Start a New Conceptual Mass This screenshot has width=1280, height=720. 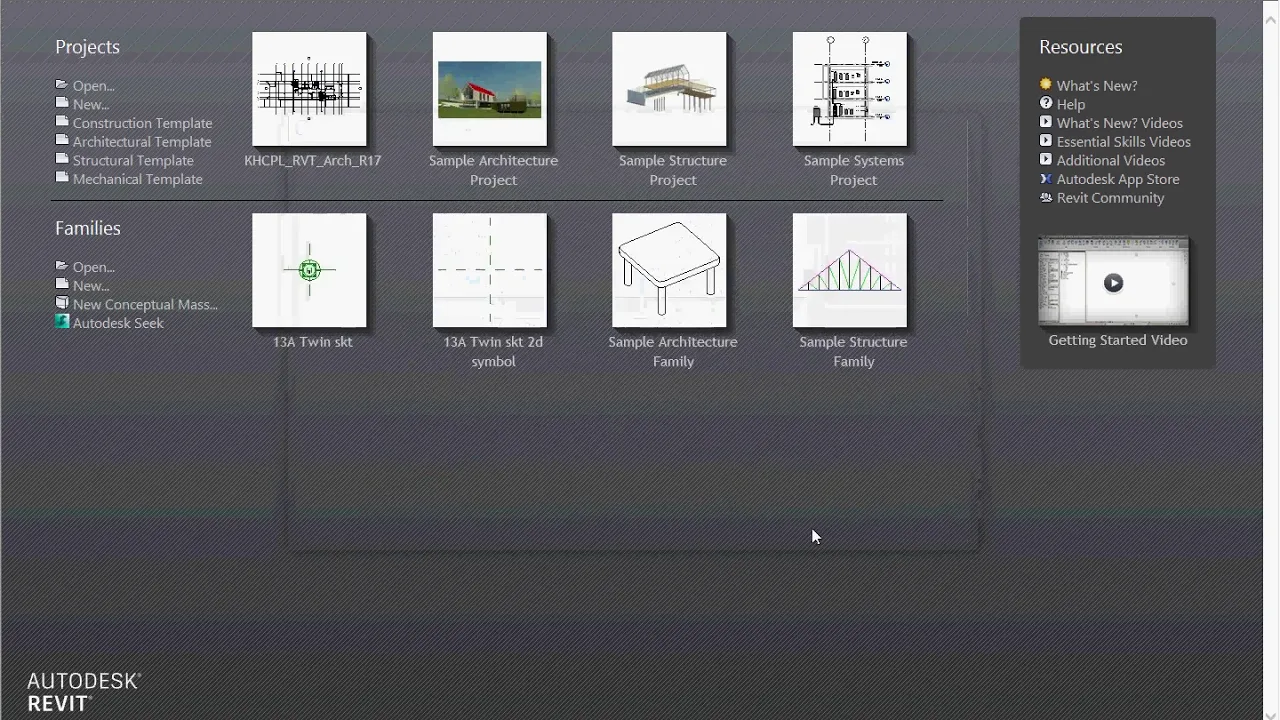tap(145, 304)
